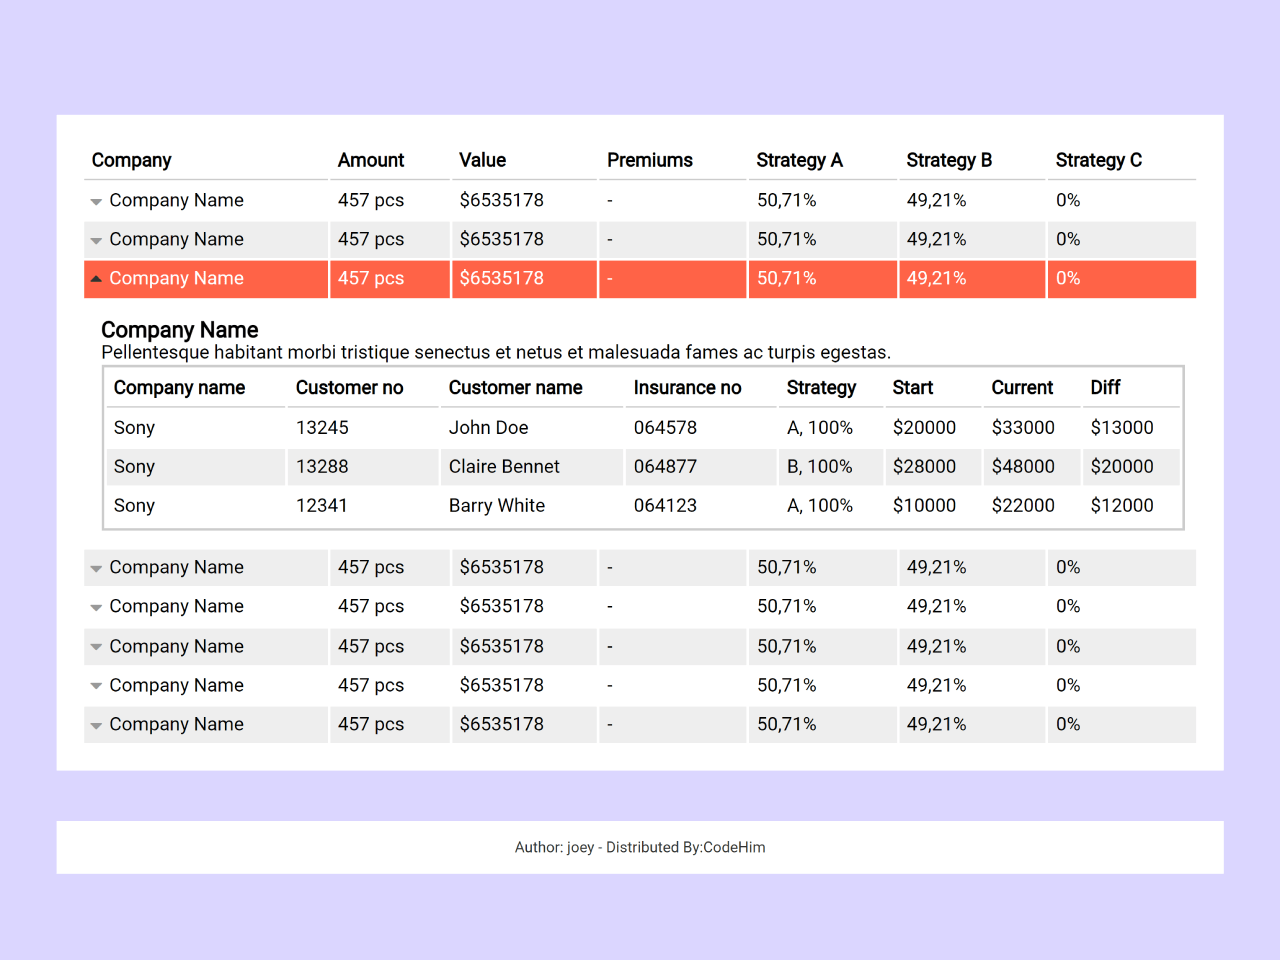Click the Author joey text in the footer
Screen dimensions: 1280x960
(553, 847)
